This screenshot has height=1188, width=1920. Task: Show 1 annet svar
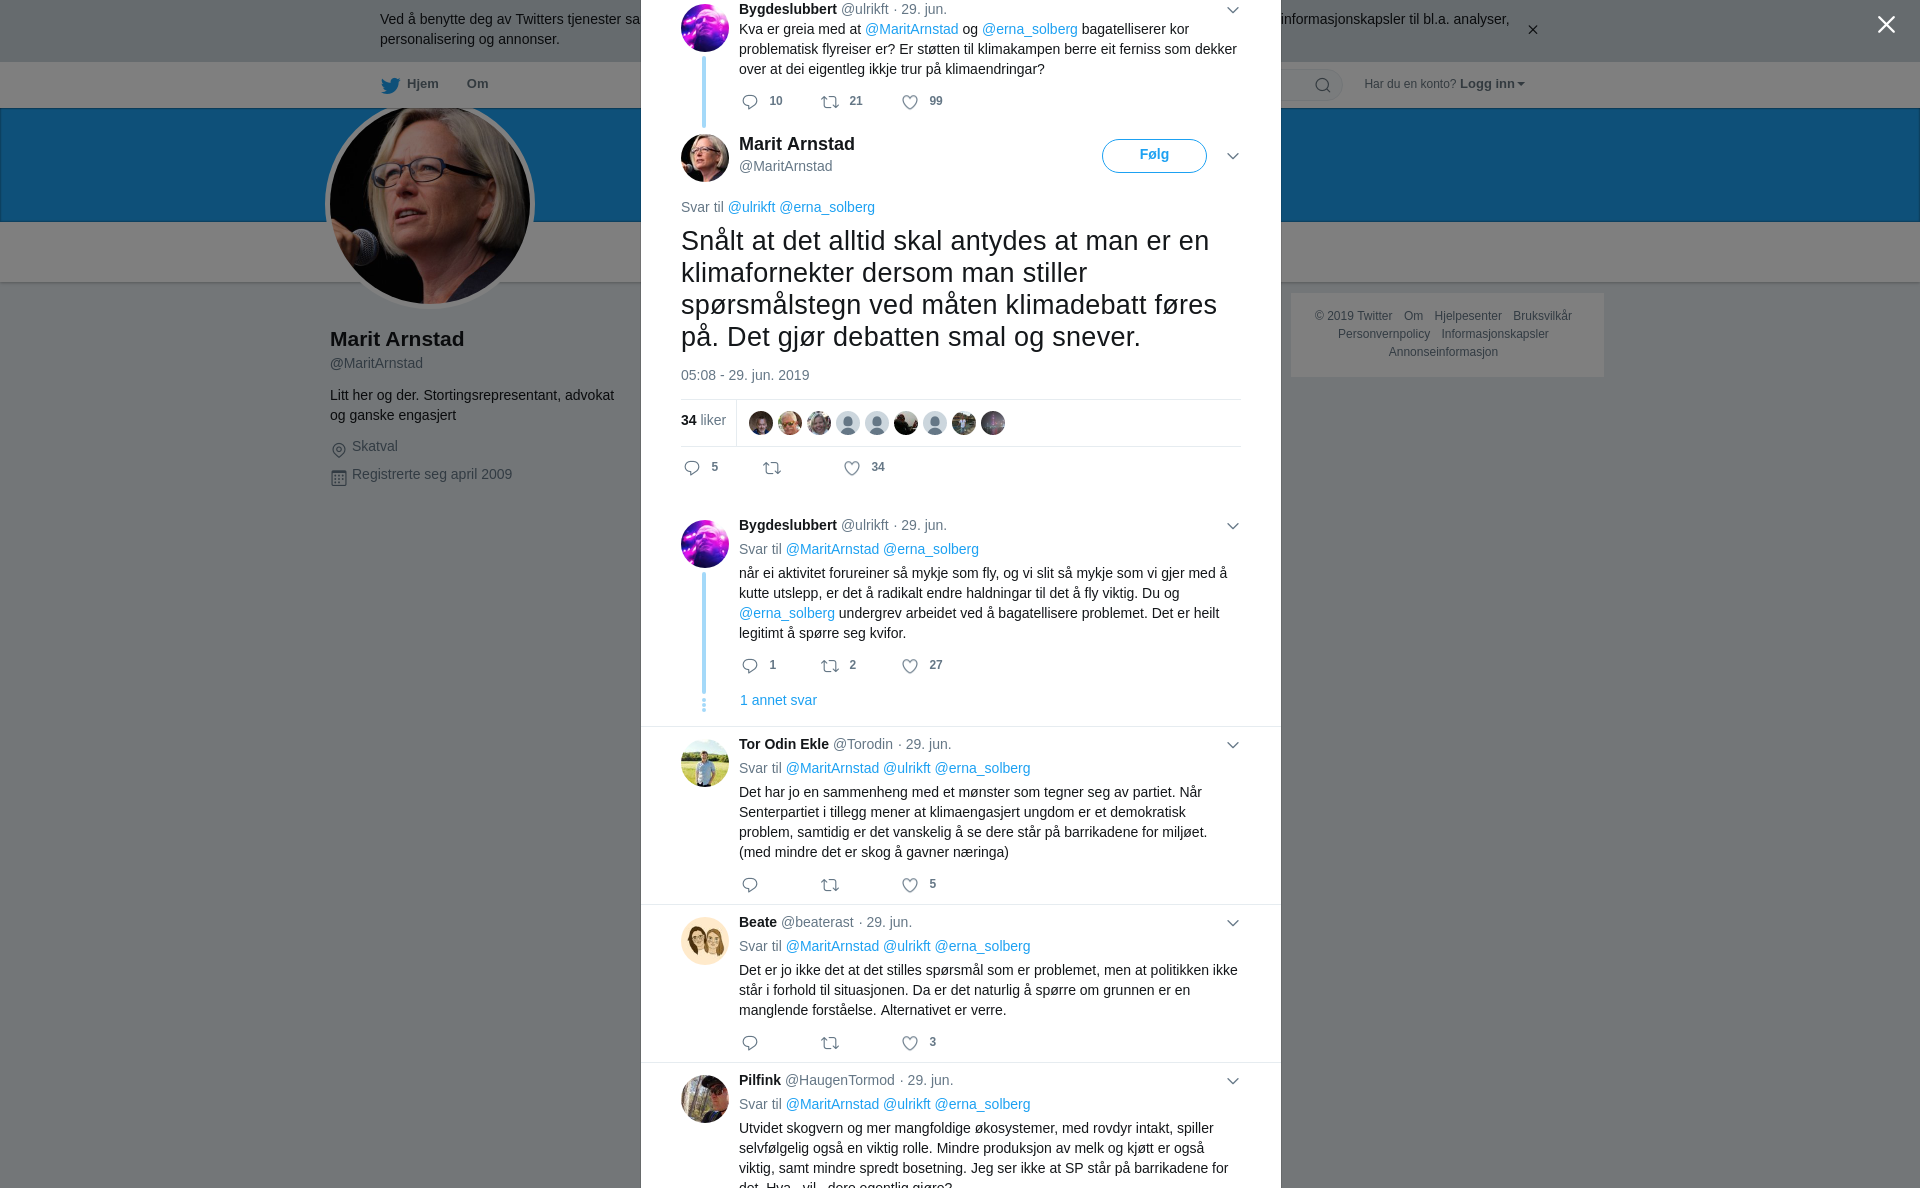pos(778,700)
